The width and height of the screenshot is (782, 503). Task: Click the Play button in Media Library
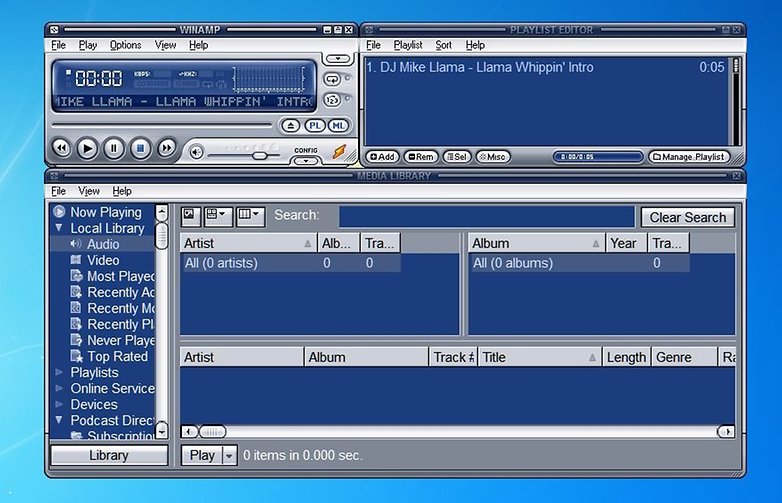coord(202,455)
